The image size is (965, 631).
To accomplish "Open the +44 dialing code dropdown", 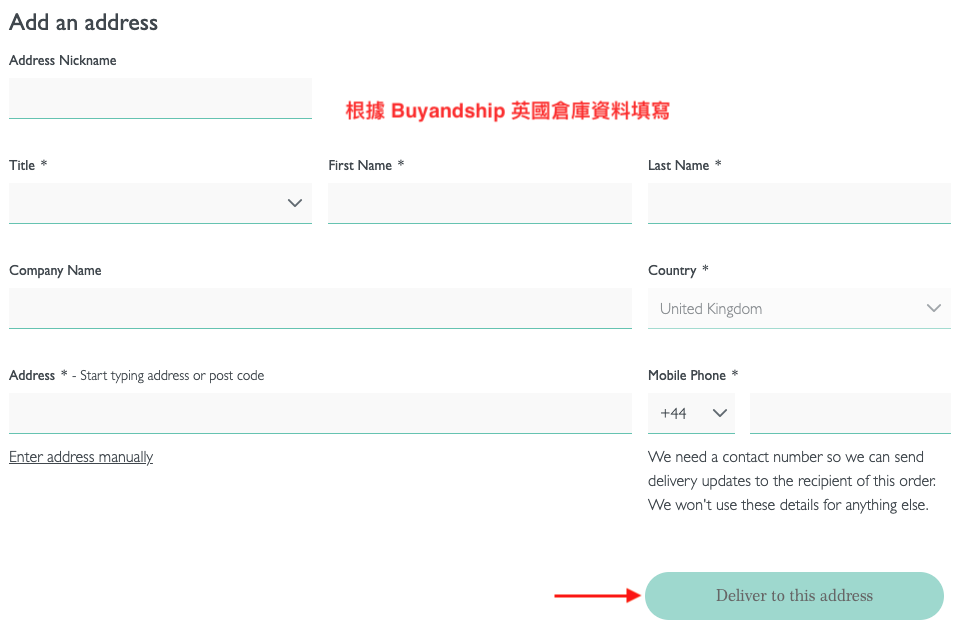I will (691, 413).
